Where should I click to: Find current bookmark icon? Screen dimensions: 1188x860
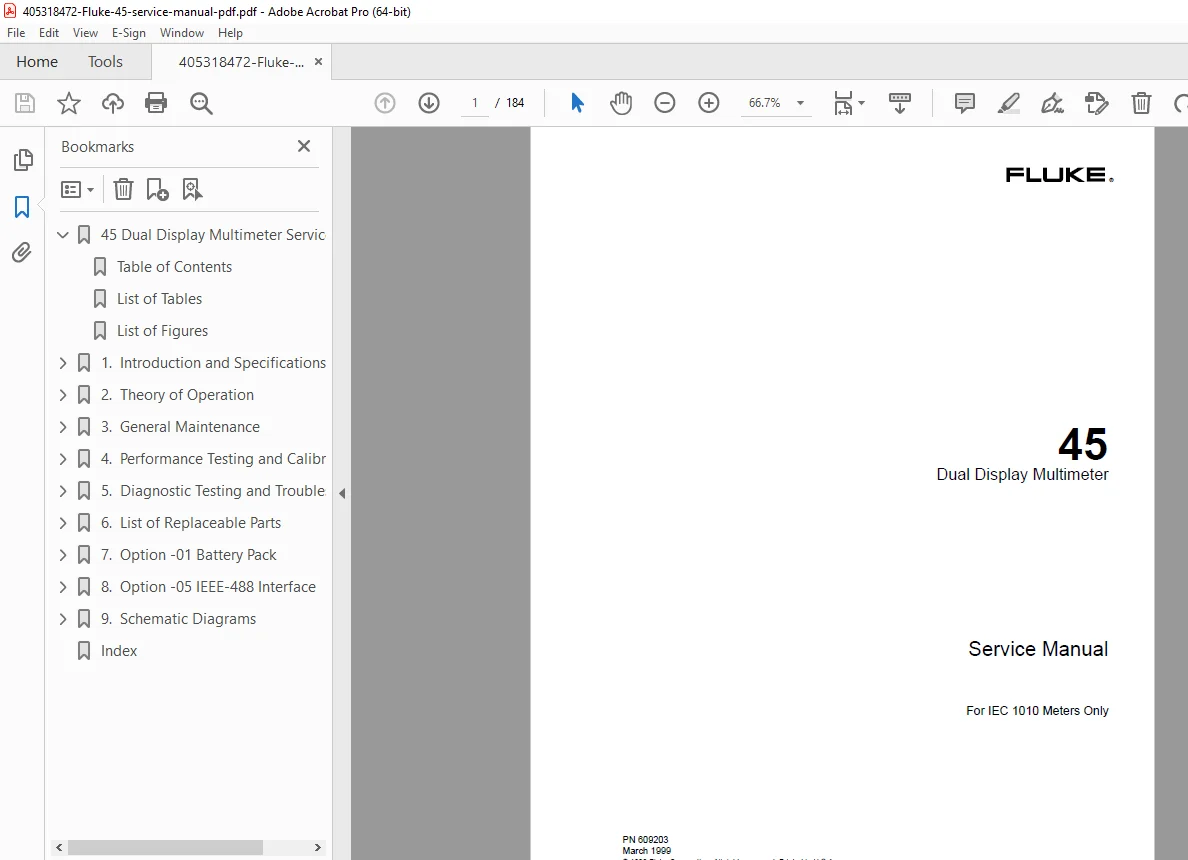192,189
